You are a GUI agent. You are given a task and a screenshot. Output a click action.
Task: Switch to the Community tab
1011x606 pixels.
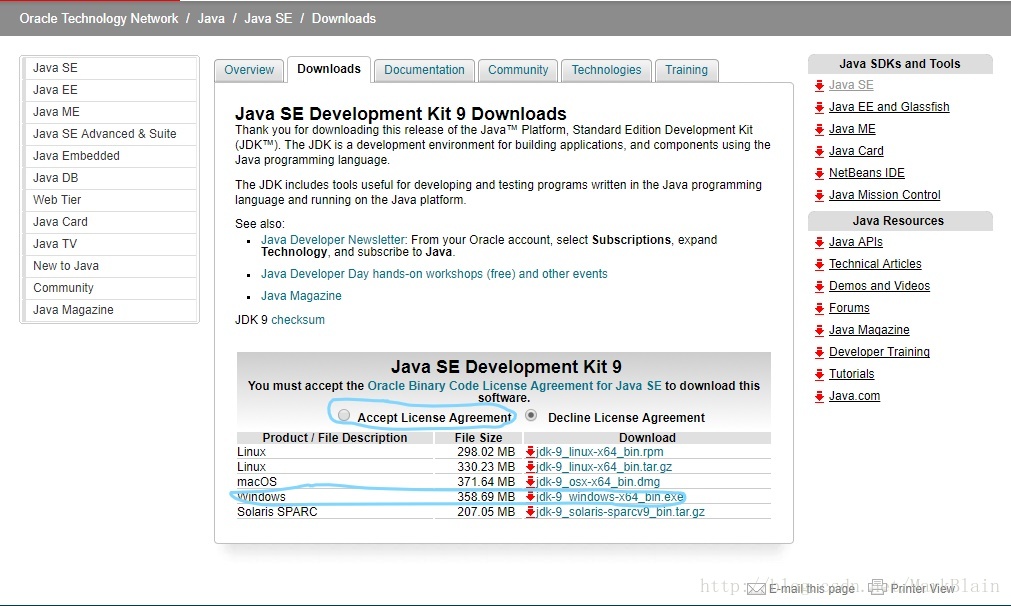coord(518,70)
